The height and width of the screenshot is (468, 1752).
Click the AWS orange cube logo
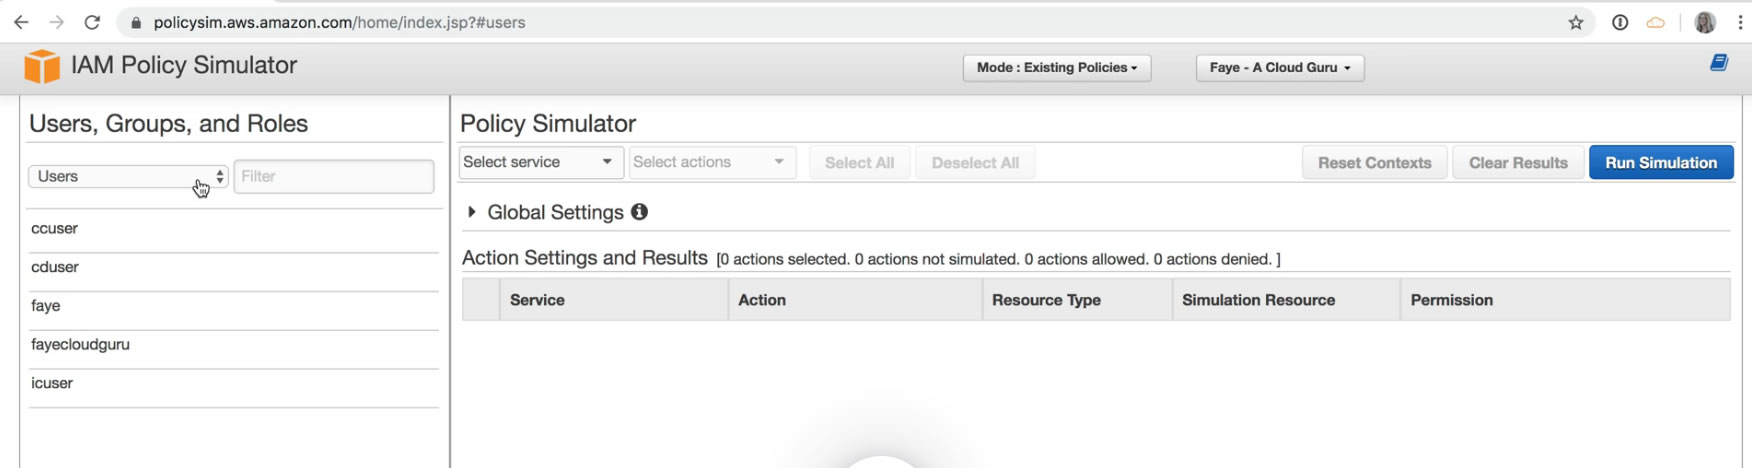(x=42, y=66)
